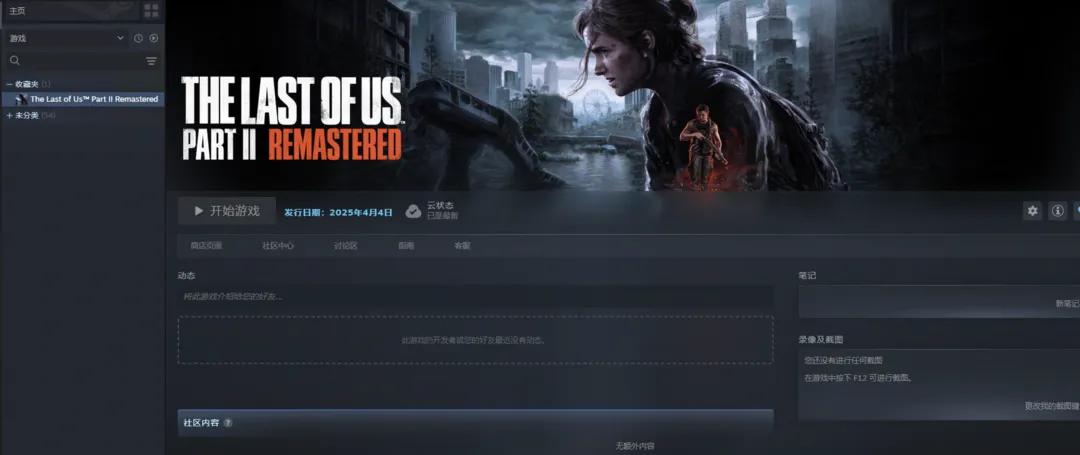Collapse the 收藏夹 category
Viewport: 1080px width, 455px height.
point(9,84)
